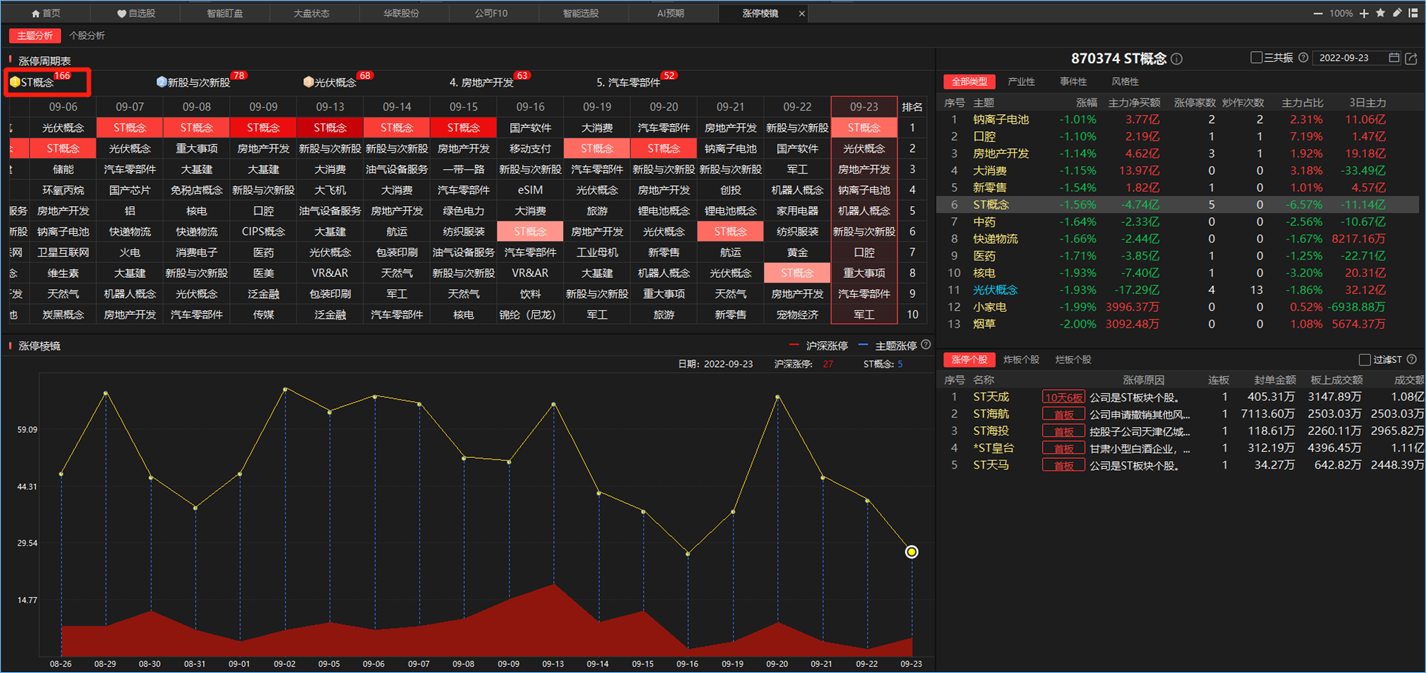Image resolution: width=1426 pixels, height=673 pixels.
Task: Select the 快递物流 theme row
Action: [1181, 238]
